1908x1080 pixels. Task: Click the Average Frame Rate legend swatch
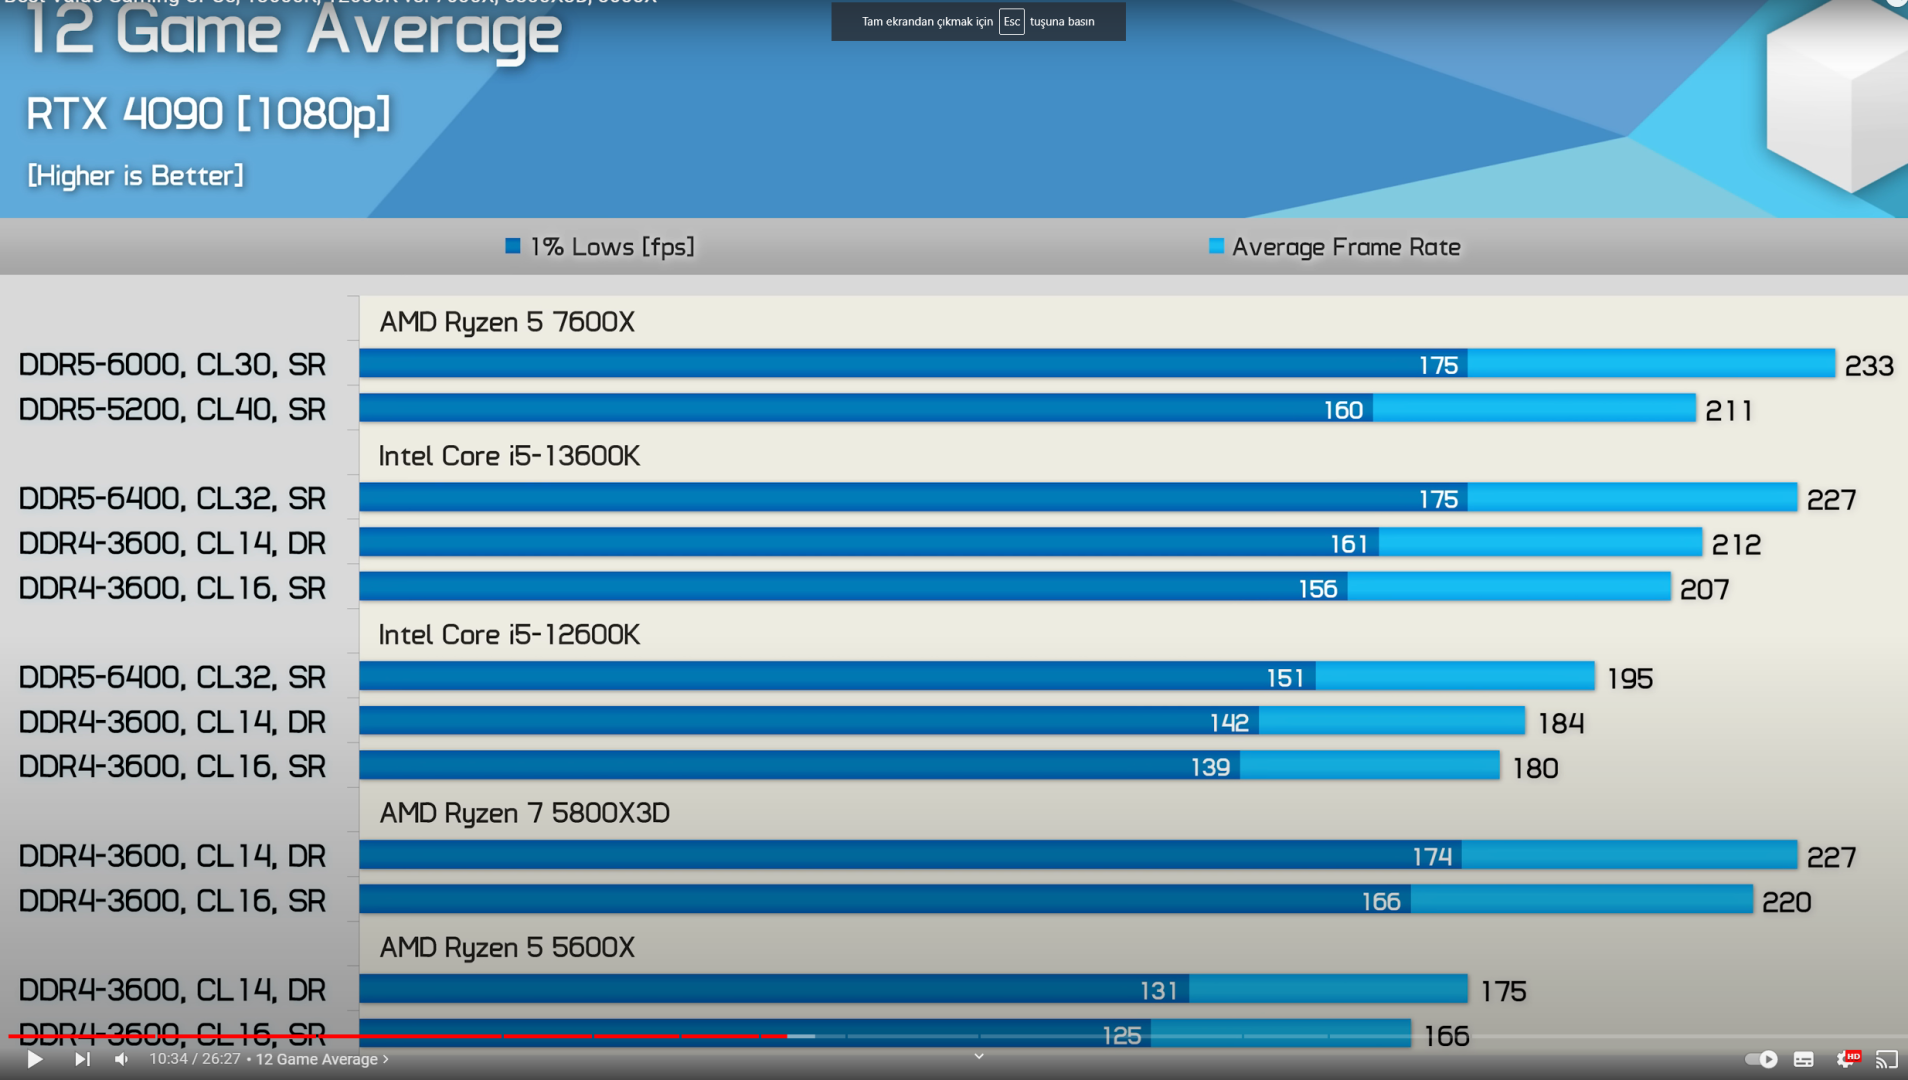[x=1216, y=246]
